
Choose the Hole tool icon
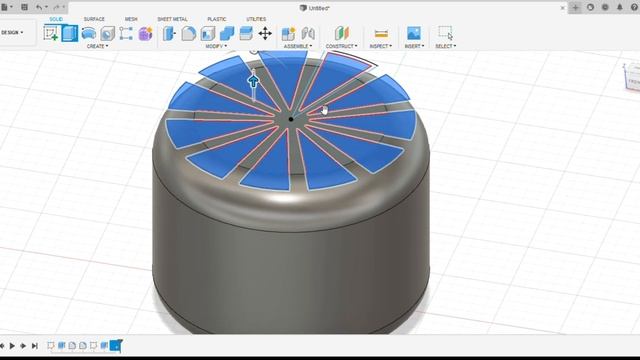pos(107,33)
